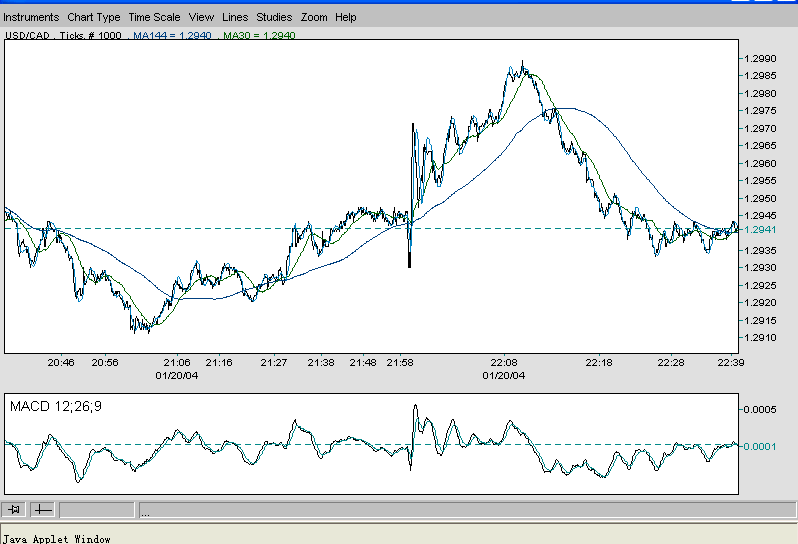798x544 pixels.
Task: Open the Lines menu
Action: (x=235, y=17)
